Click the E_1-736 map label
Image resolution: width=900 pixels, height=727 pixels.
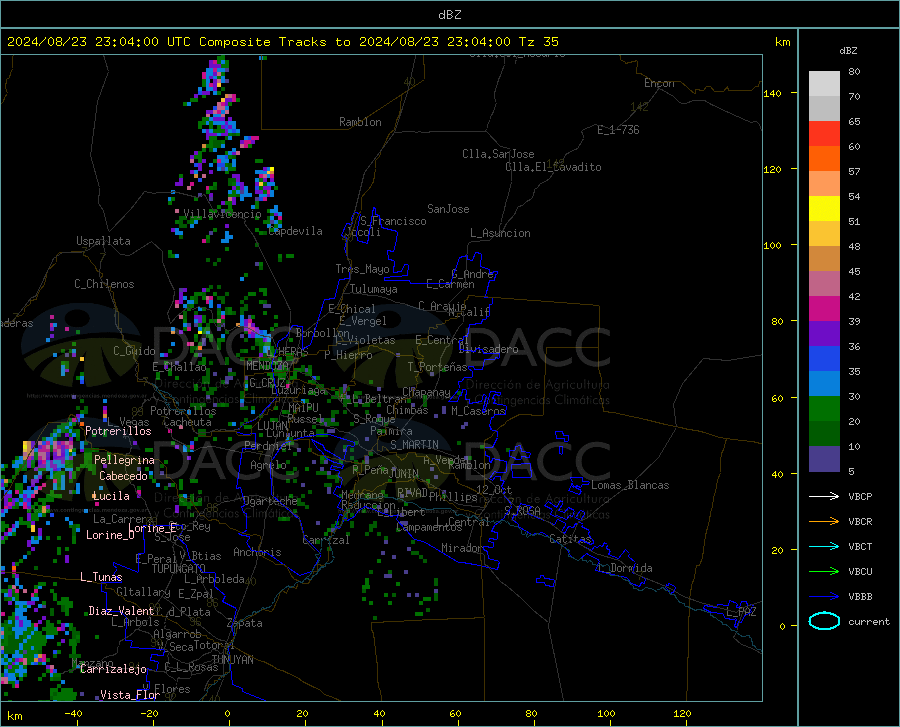(x=618, y=130)
